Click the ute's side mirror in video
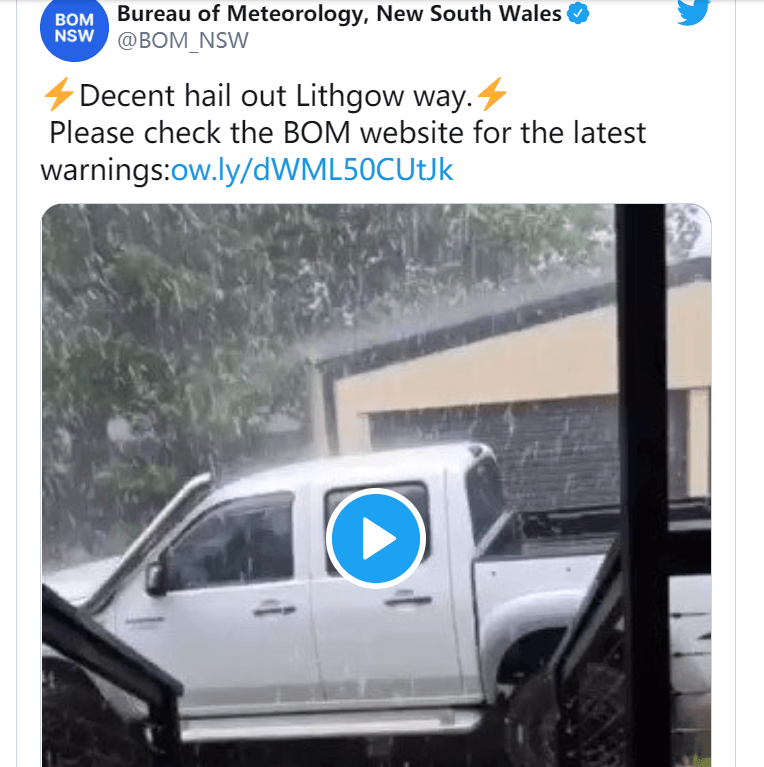 [157, 578]
